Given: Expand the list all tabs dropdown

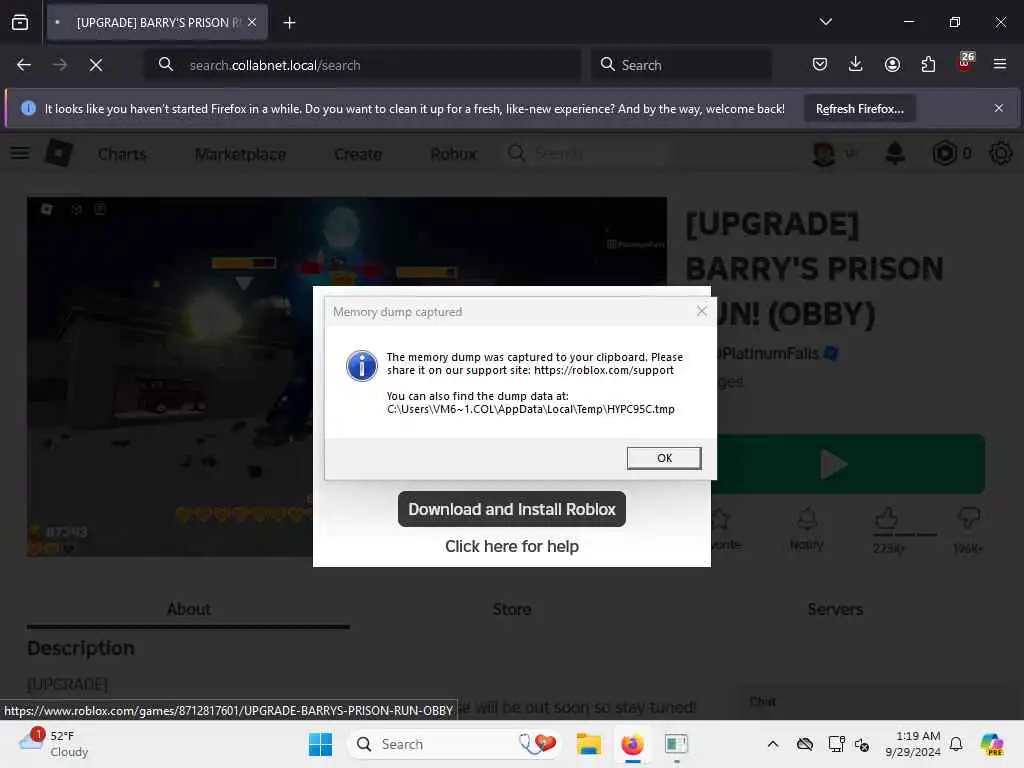Looking at the screenshot, I should (825, 22).
